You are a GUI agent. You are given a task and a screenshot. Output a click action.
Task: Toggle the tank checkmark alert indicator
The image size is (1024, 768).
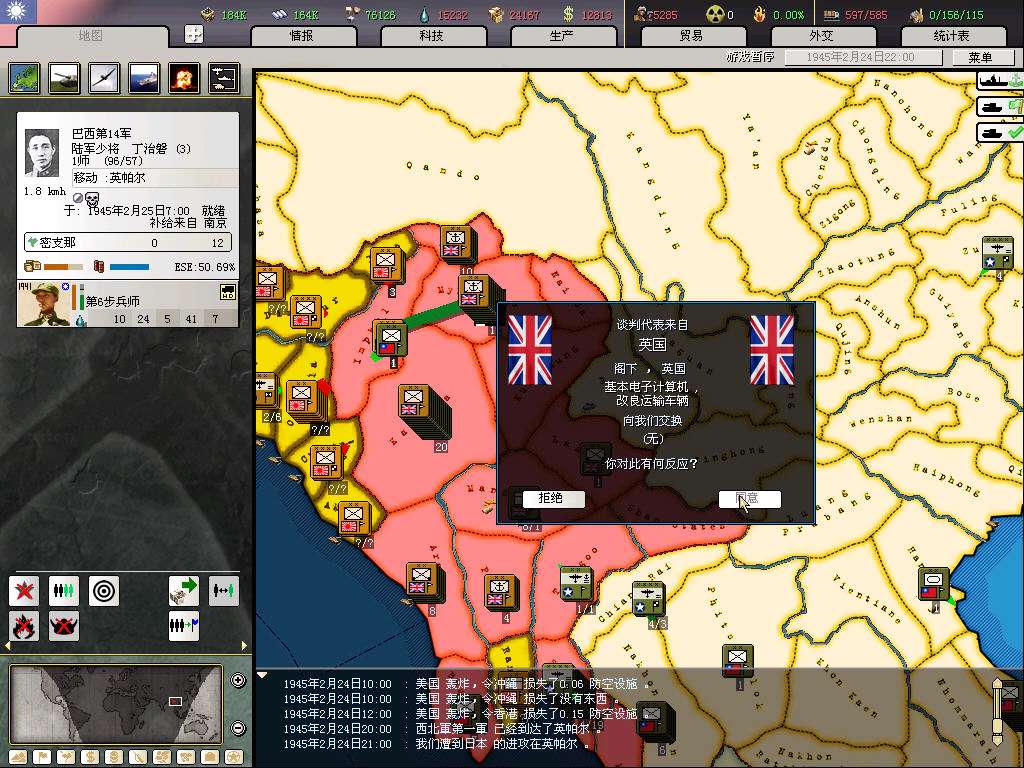coord(1000,132)
